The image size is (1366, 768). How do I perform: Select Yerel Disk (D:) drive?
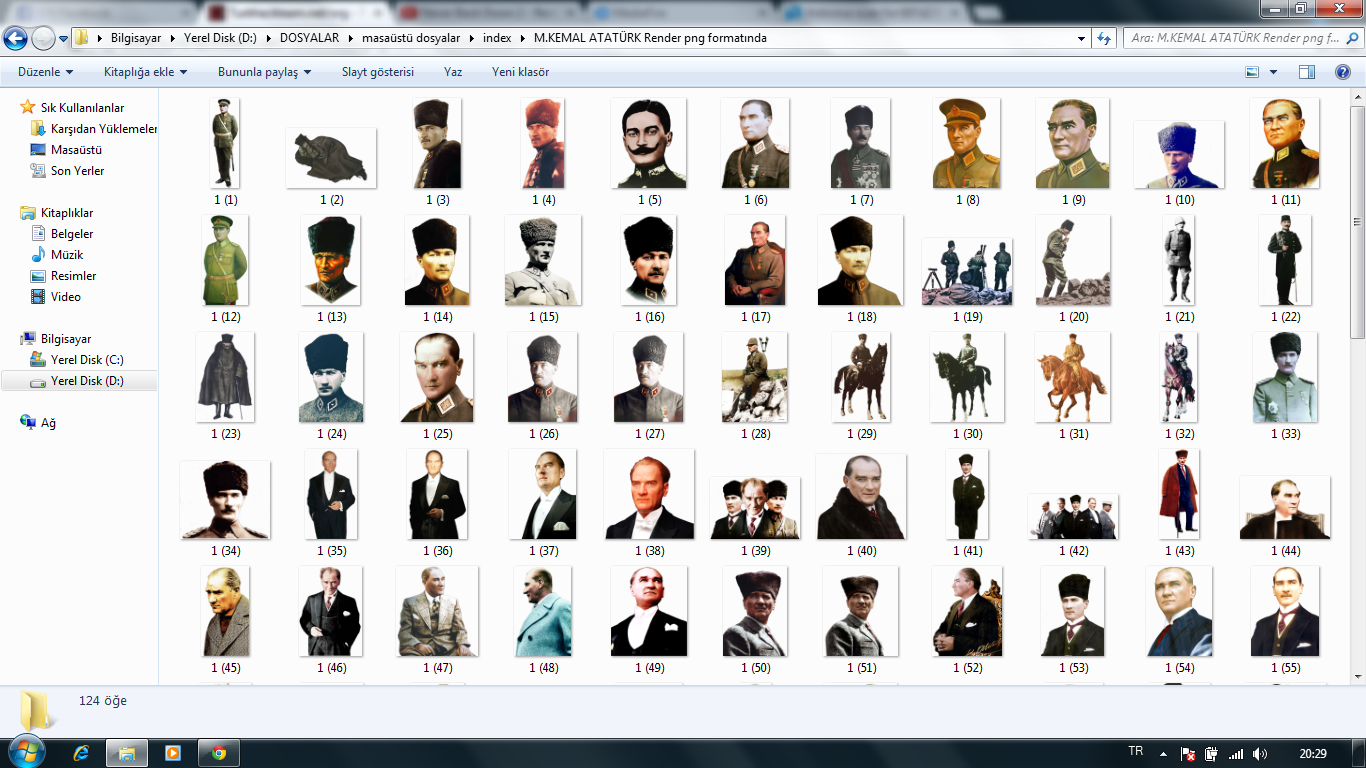(79, 381)
